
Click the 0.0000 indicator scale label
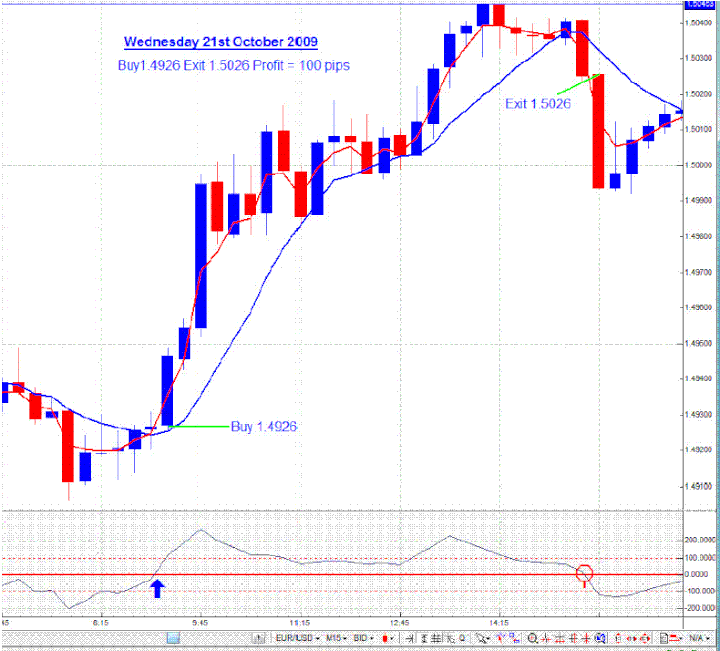click(696, 574)
